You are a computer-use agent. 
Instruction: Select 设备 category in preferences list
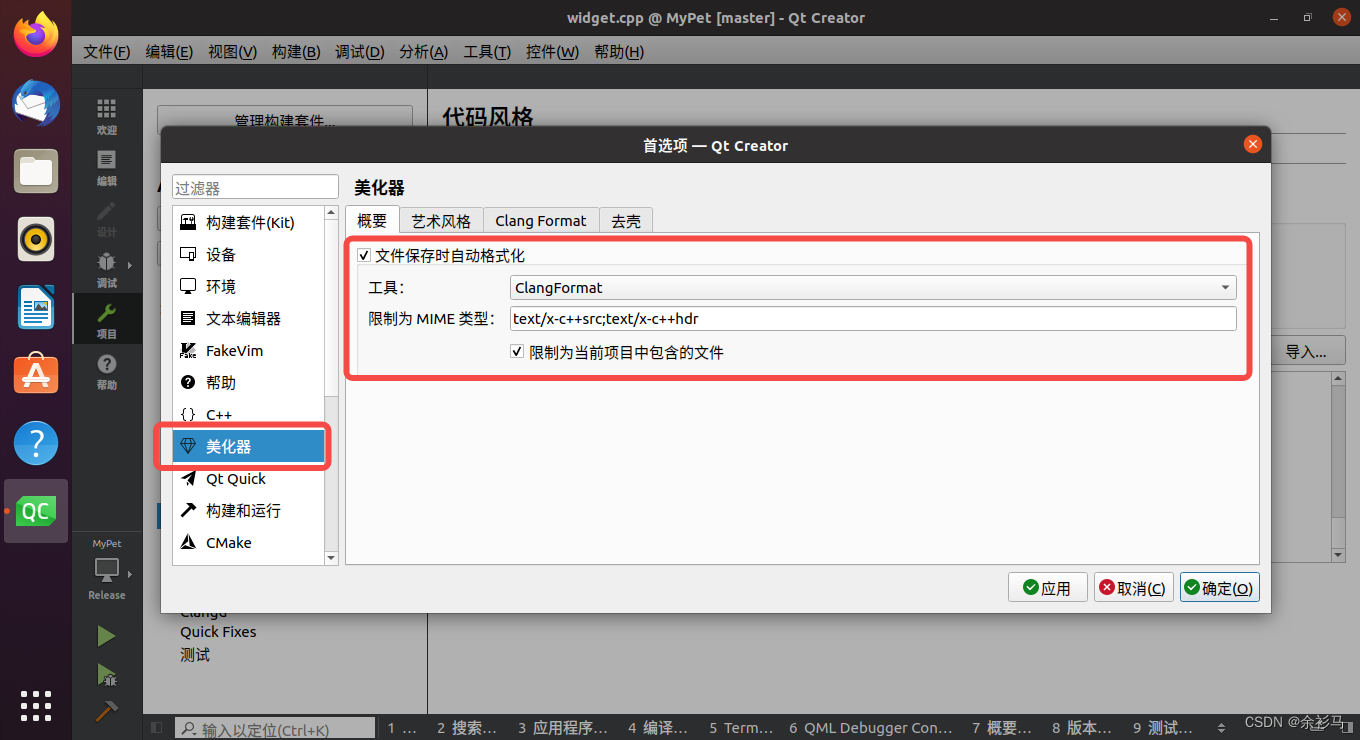point(250,254)
